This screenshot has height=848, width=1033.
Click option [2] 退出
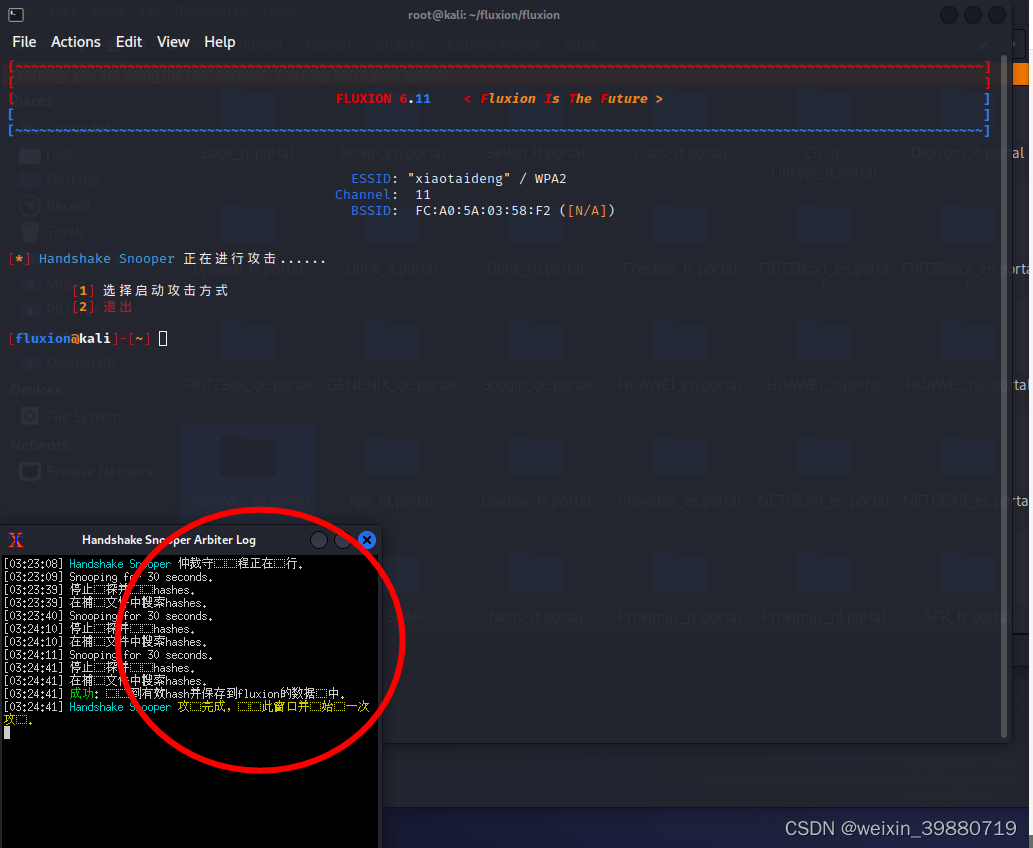point(103,306)
